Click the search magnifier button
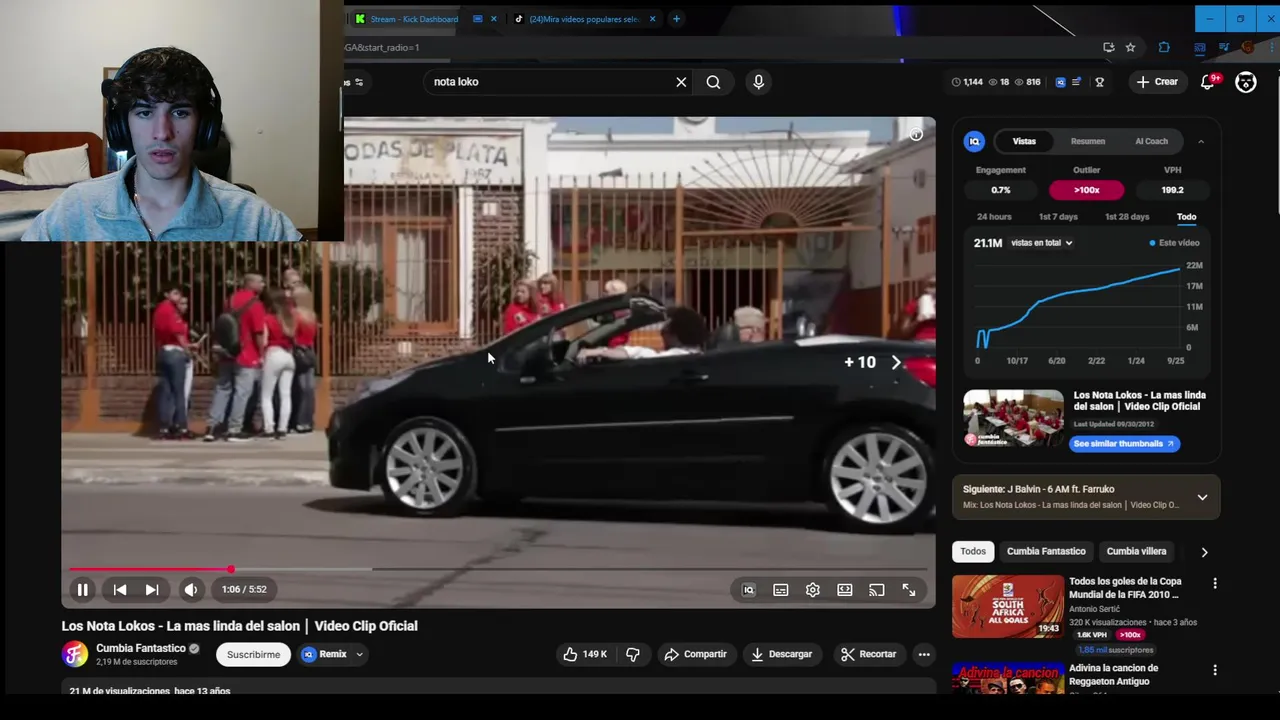Screen dimensions: 1280x720 [x=713, y=82]
